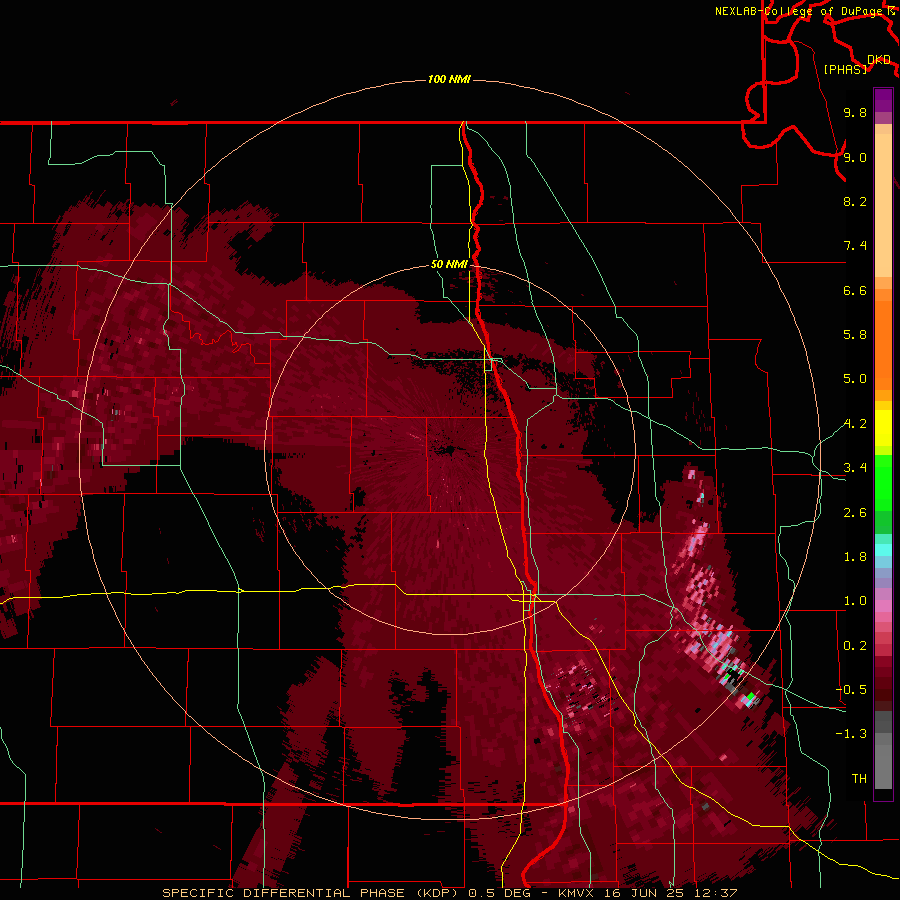Pick the bright green color bar segment
Screen dimensions: 900x900
pyautogui.click(x=883, y=482)
